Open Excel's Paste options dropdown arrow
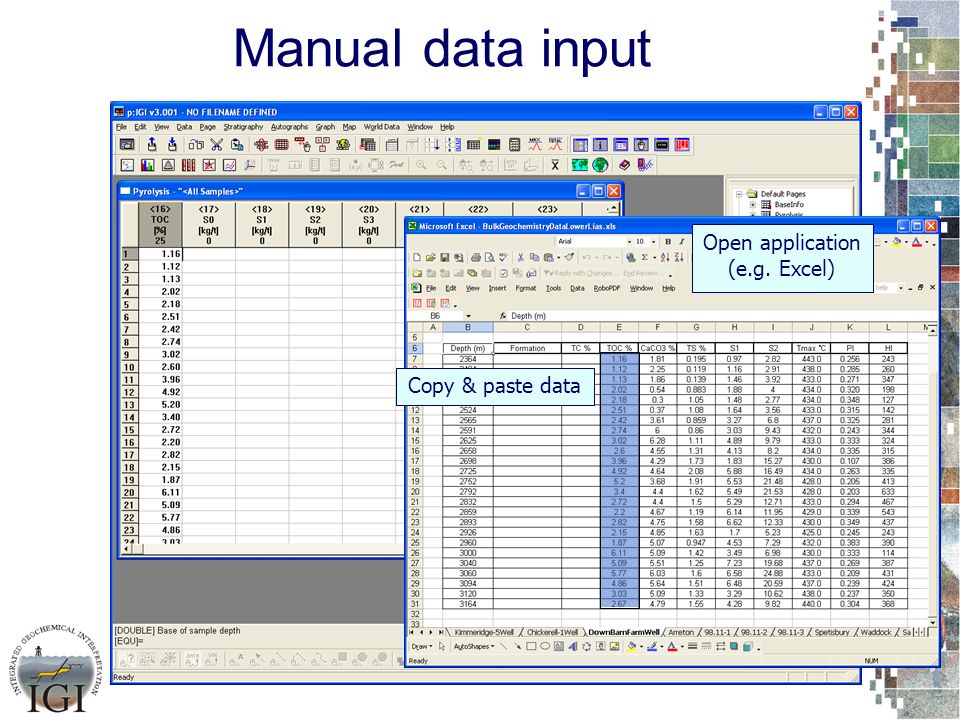Image resolution: width=960 pixels, height=720 pixels. (x=558, y=258)
